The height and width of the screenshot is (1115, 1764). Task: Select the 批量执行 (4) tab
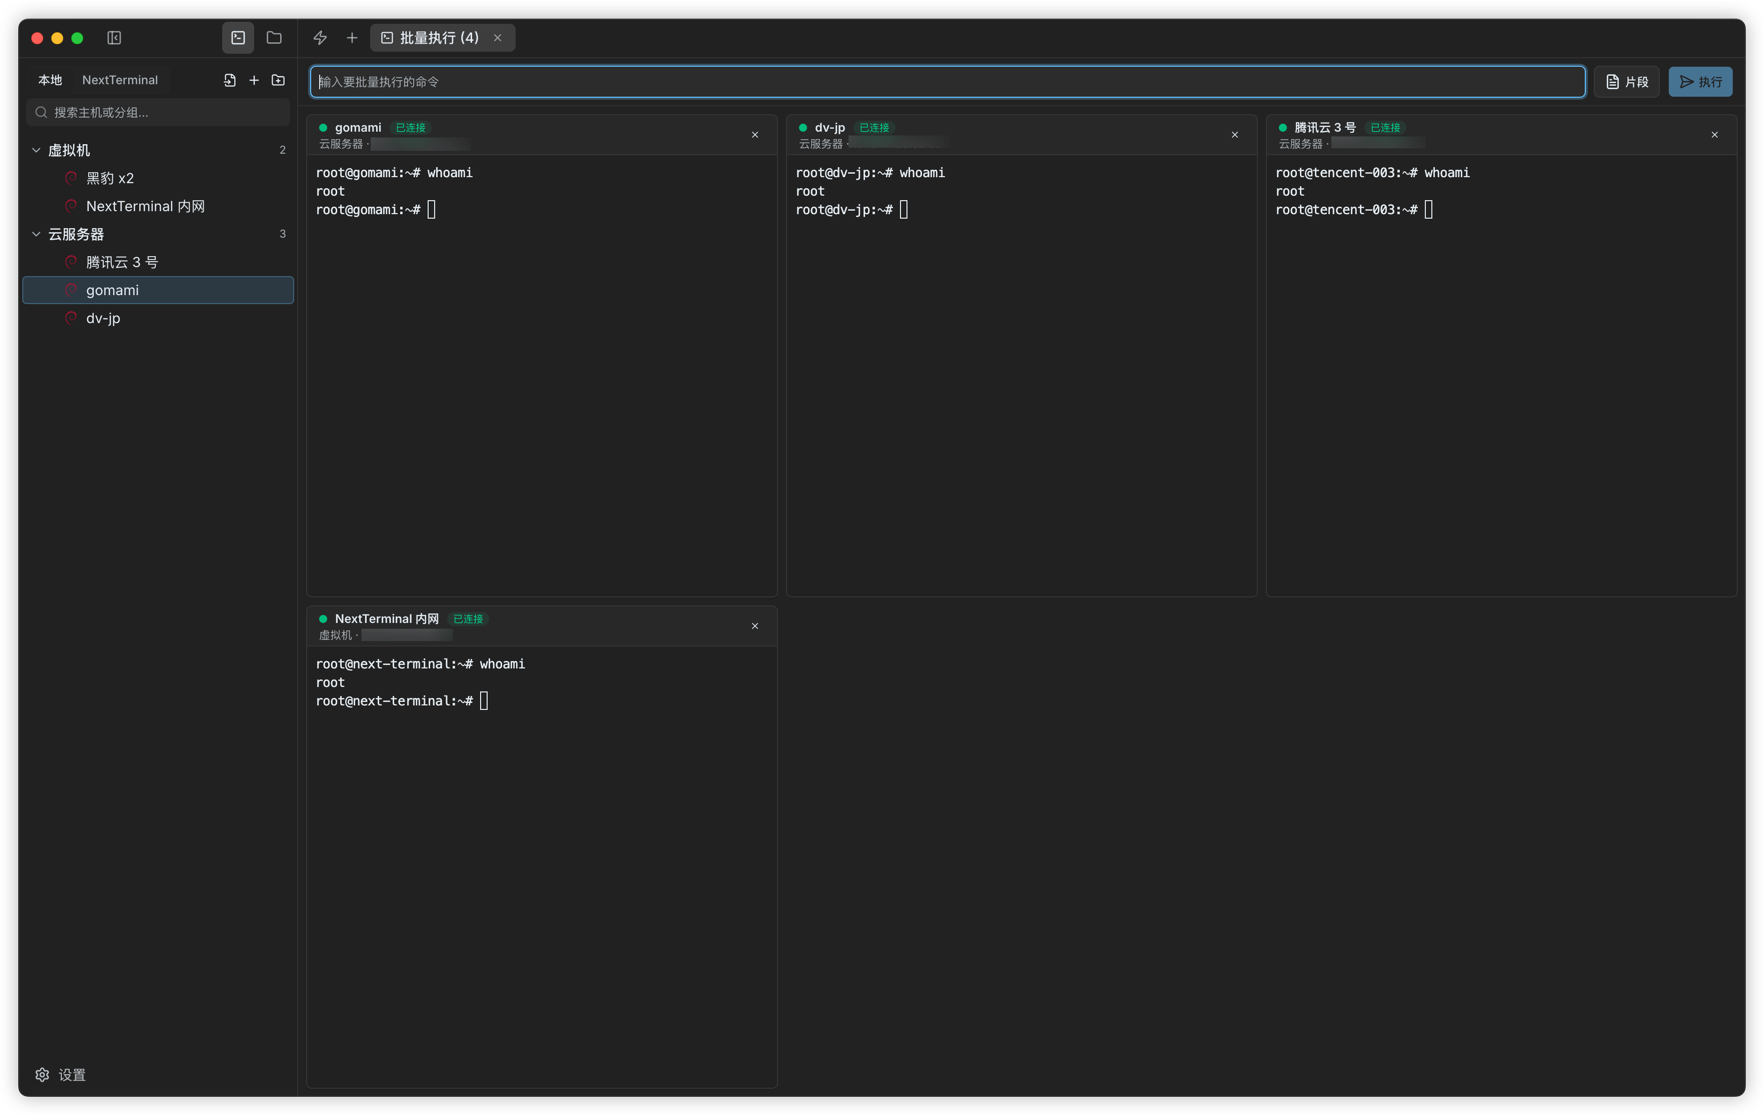click(442, 38)
